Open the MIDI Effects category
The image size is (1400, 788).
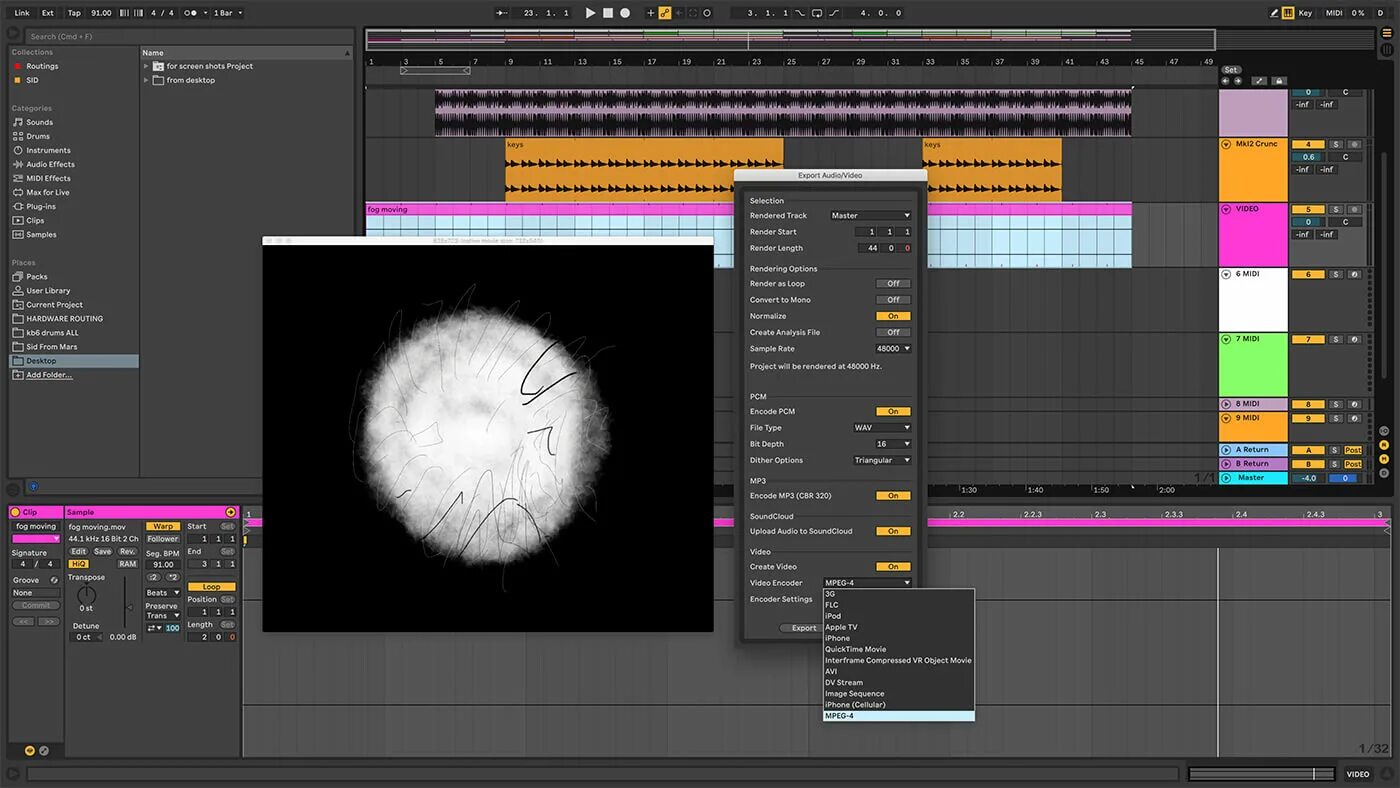(x=48, y=178)
